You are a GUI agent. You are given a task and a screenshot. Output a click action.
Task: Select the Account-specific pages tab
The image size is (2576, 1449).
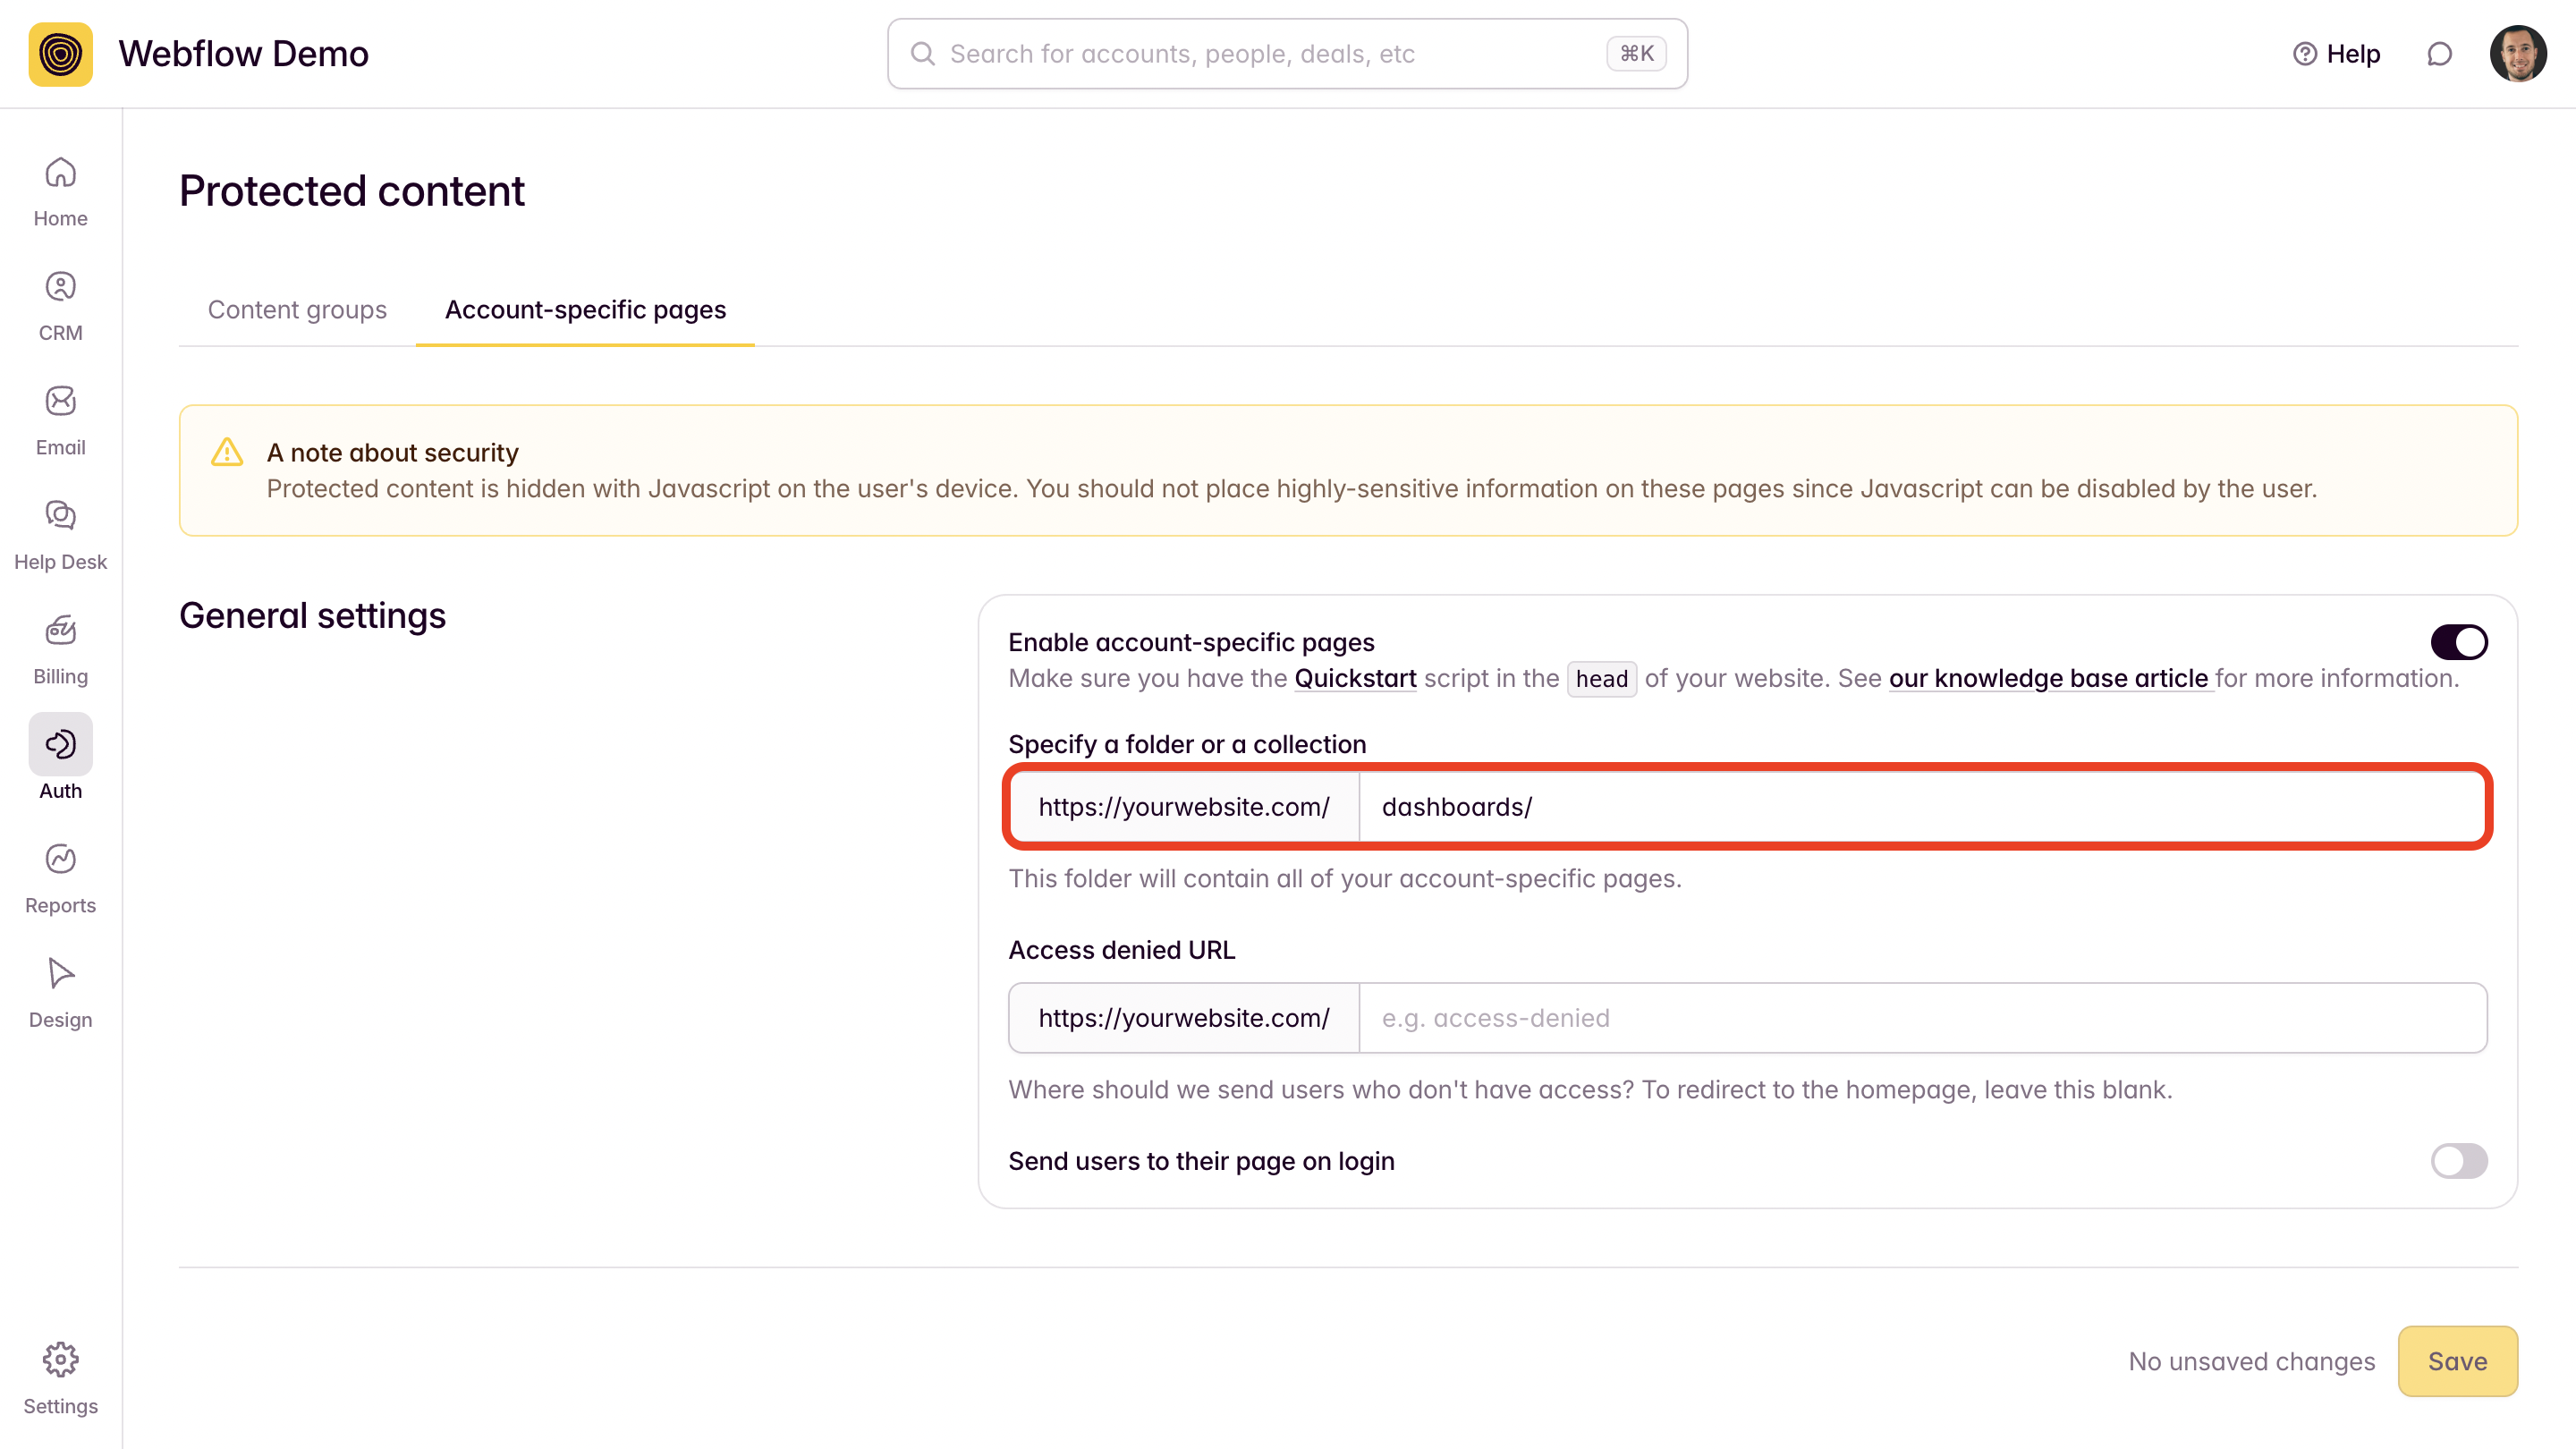tap(585, 310)
